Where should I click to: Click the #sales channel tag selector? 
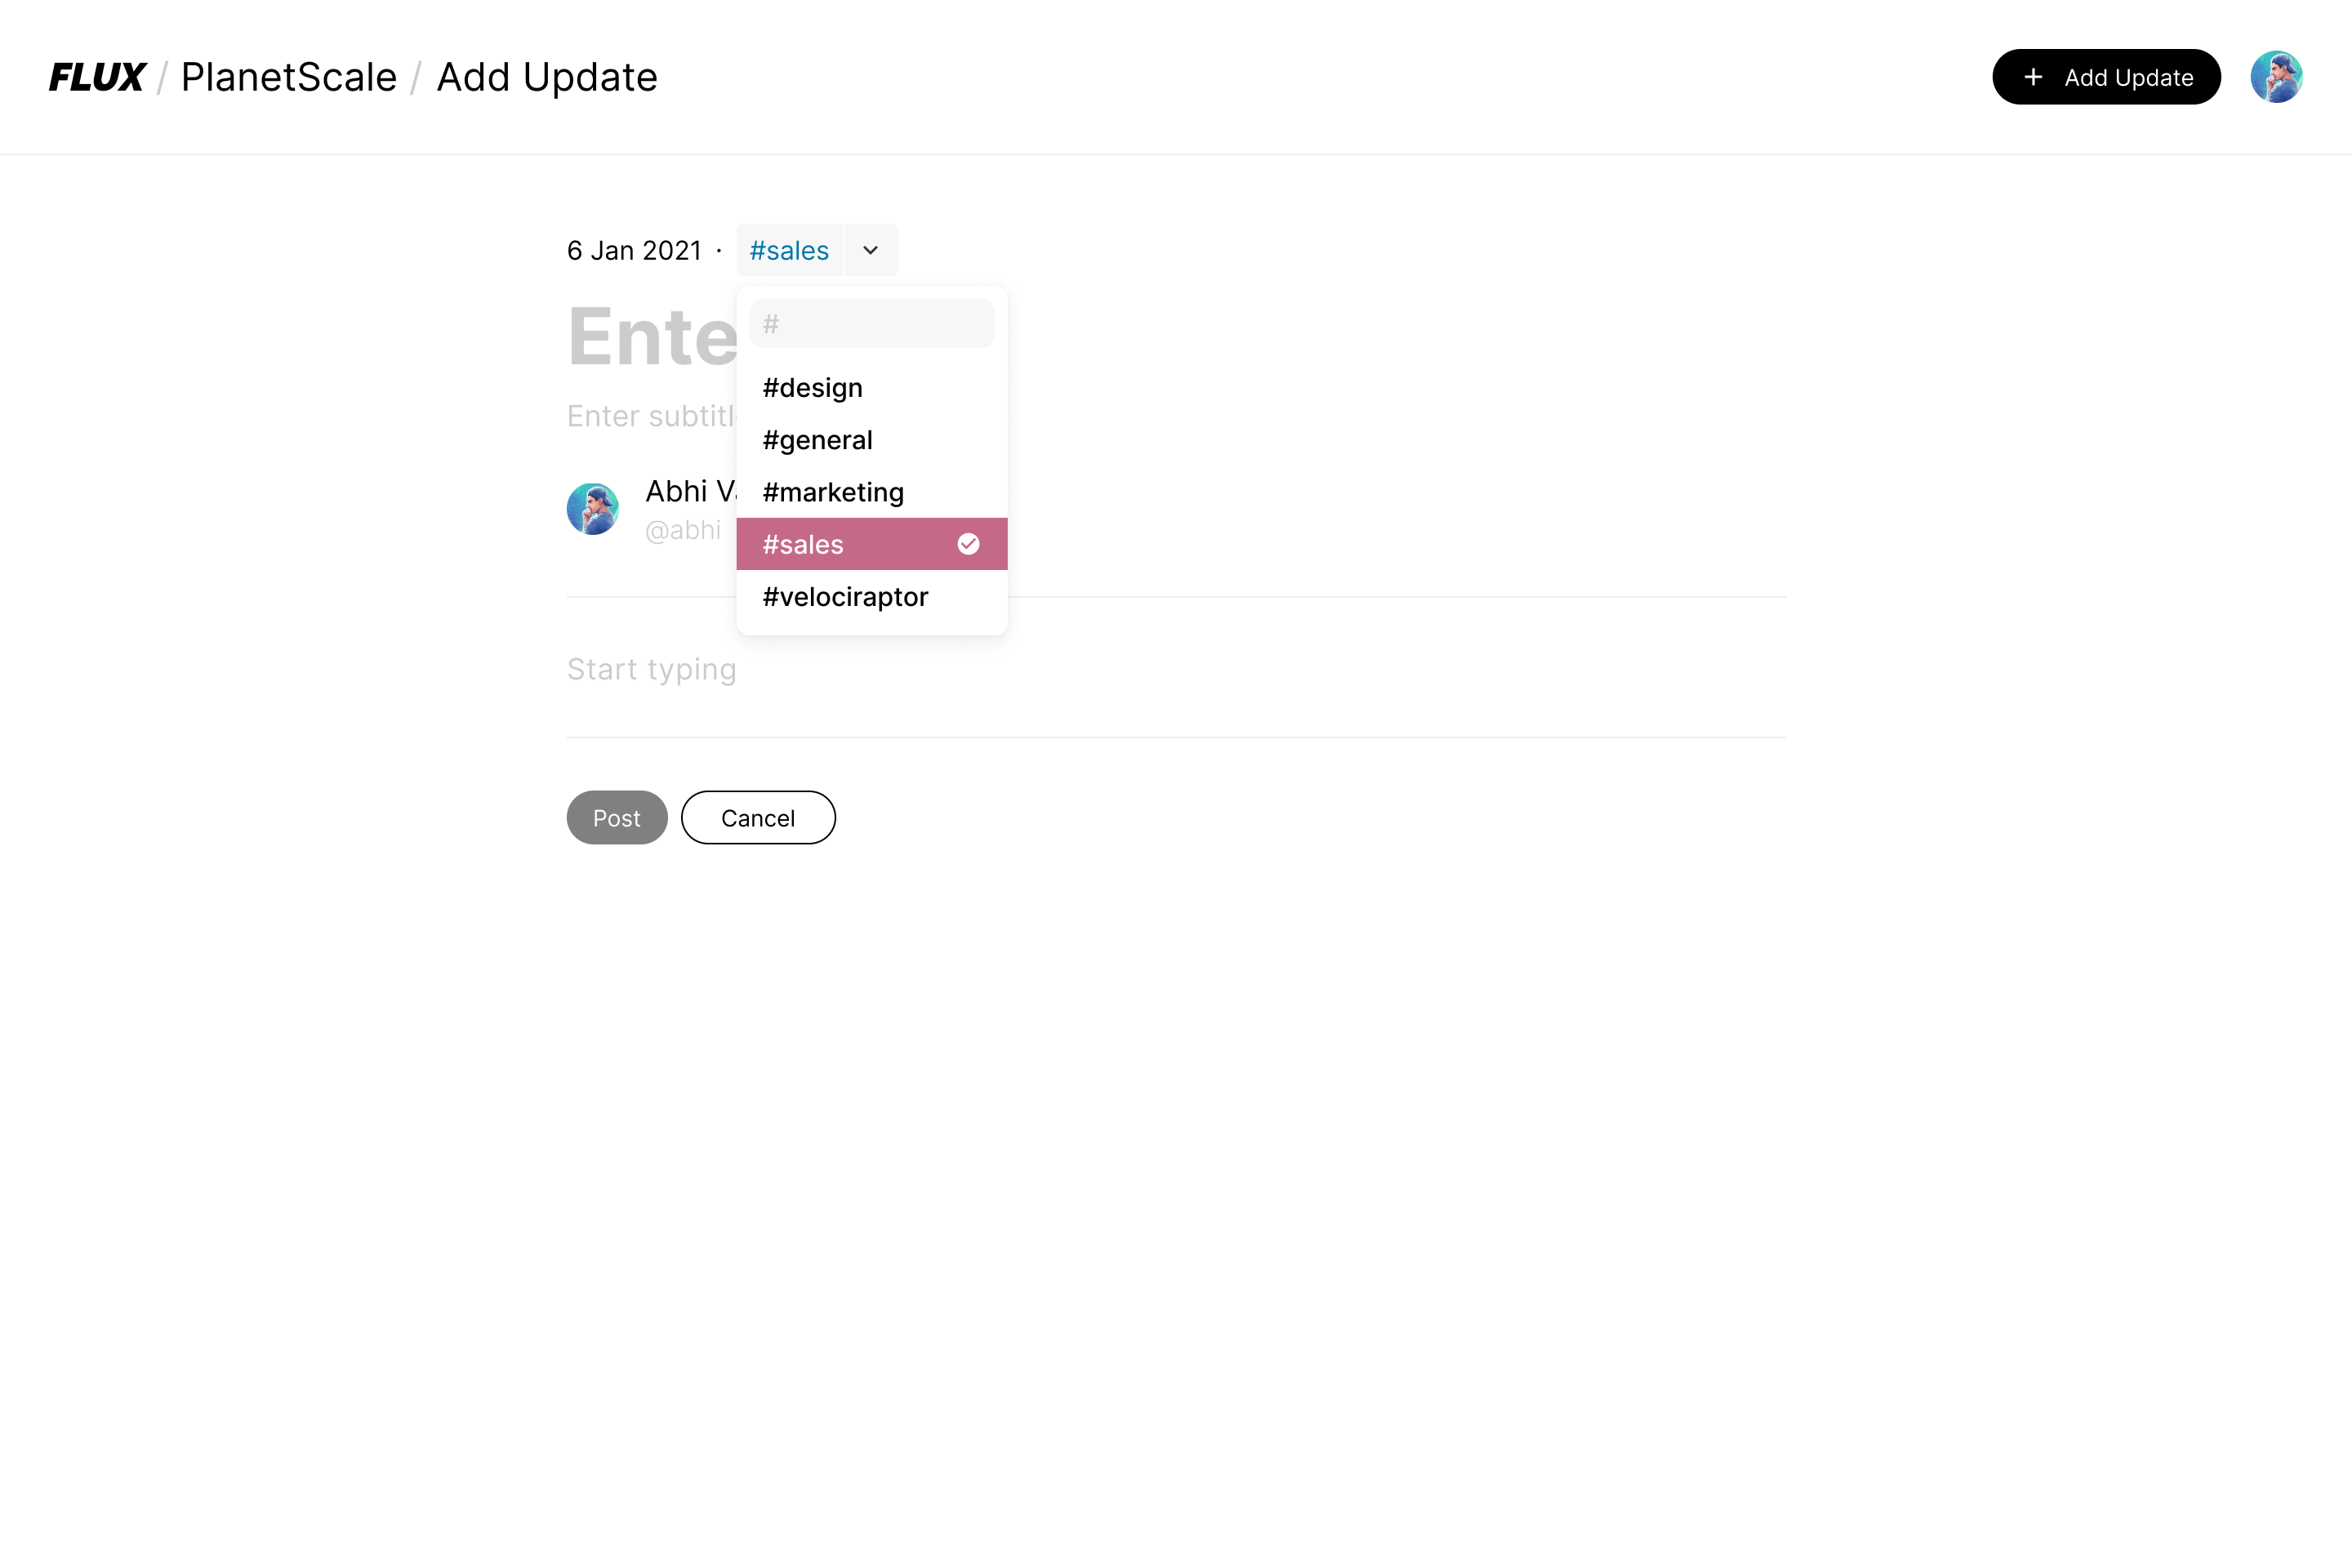pyautogui.click(x=789, y=250)
